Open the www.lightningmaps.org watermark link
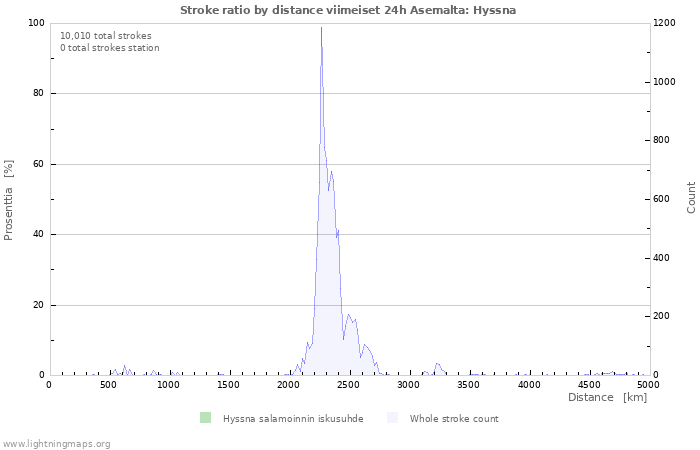The height and width of the screenshot is (450, 700). pyautogui.click(x=57, y=443)
